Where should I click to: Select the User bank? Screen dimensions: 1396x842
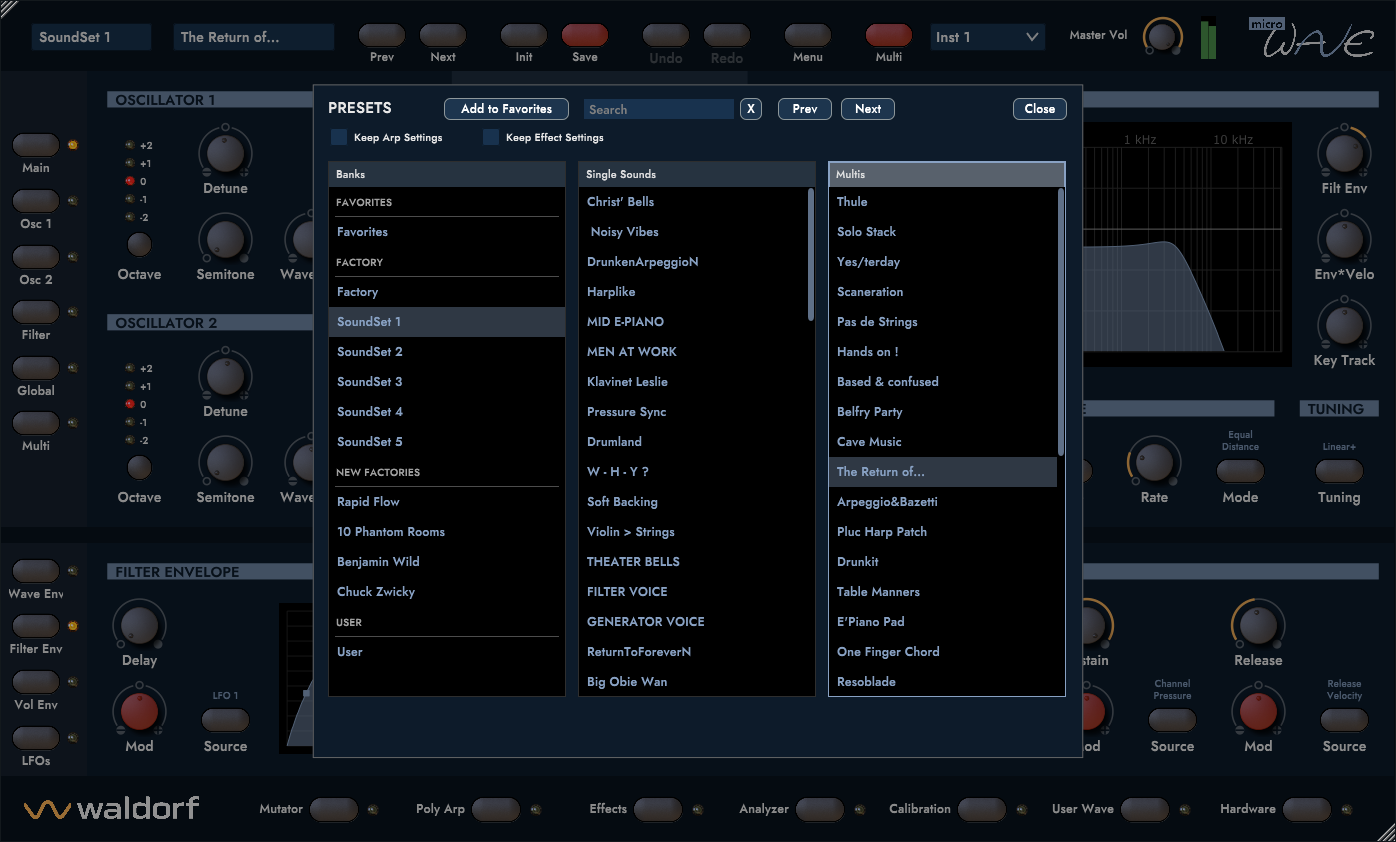tap(447, 652)
